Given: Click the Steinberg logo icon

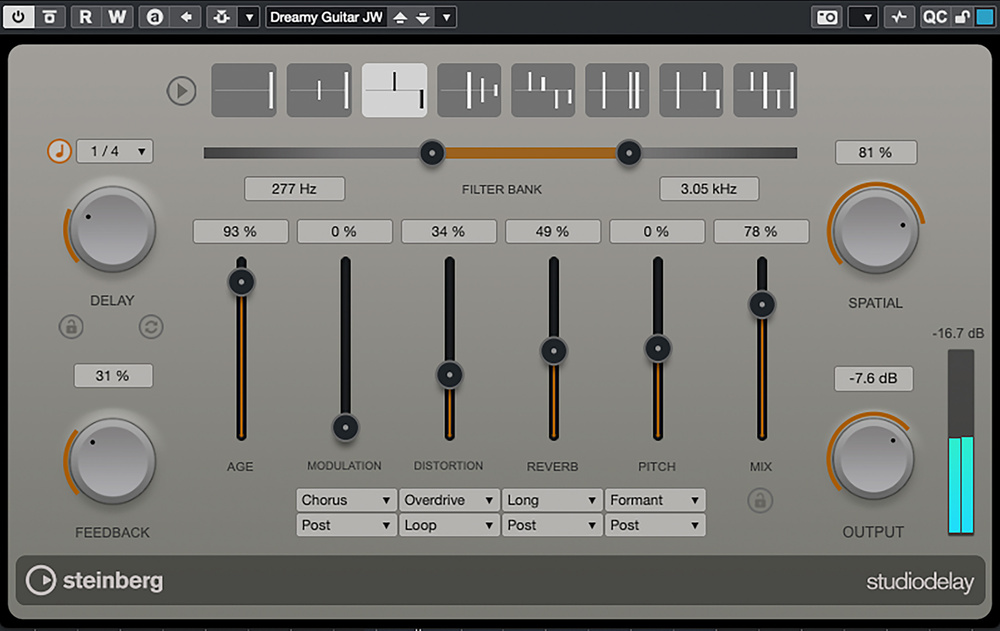Looking at the screenshot, I should pyautogui.click(x=42, y=581).
